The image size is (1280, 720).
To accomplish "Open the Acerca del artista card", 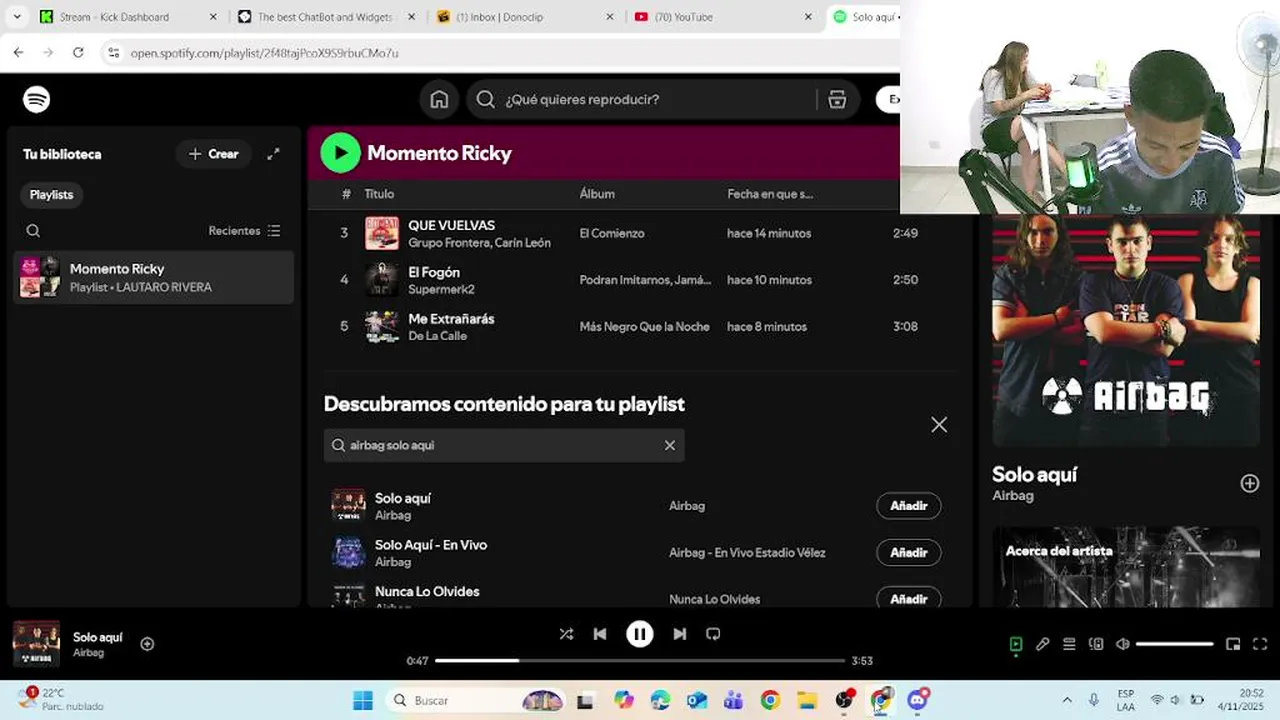I will 1126,566.
